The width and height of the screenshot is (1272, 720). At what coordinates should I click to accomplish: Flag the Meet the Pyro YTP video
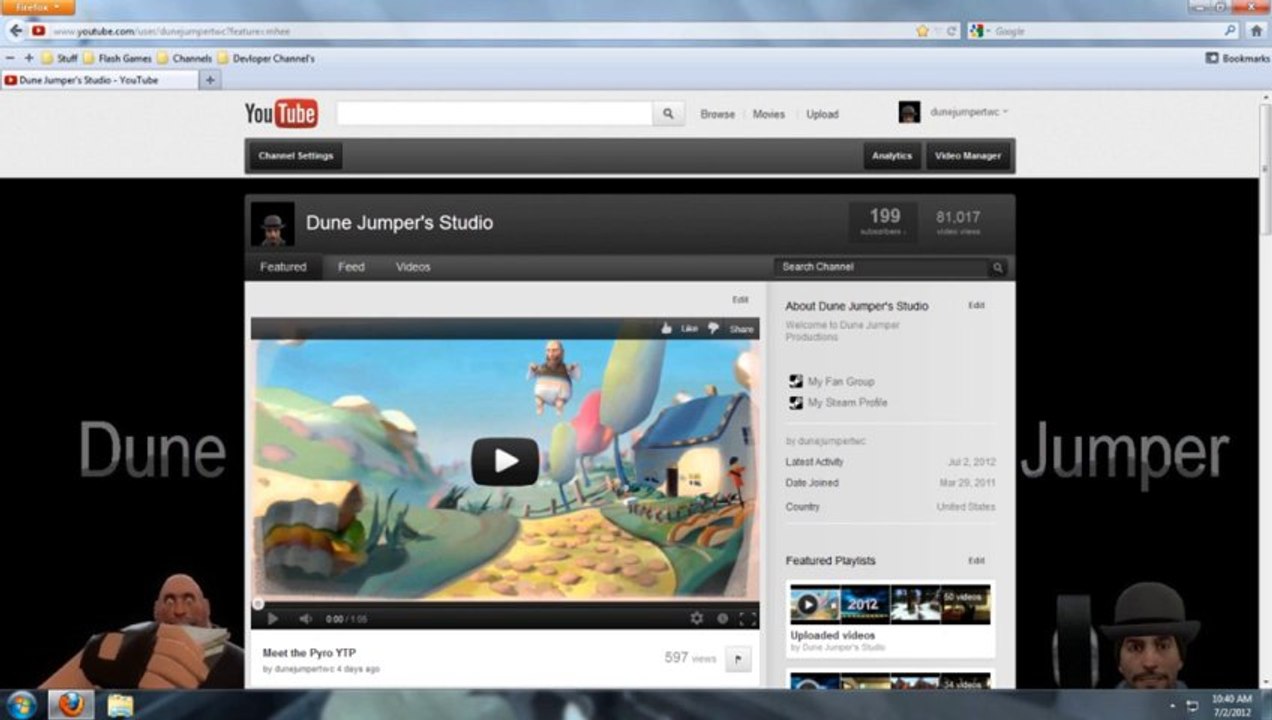click(738, 659)
